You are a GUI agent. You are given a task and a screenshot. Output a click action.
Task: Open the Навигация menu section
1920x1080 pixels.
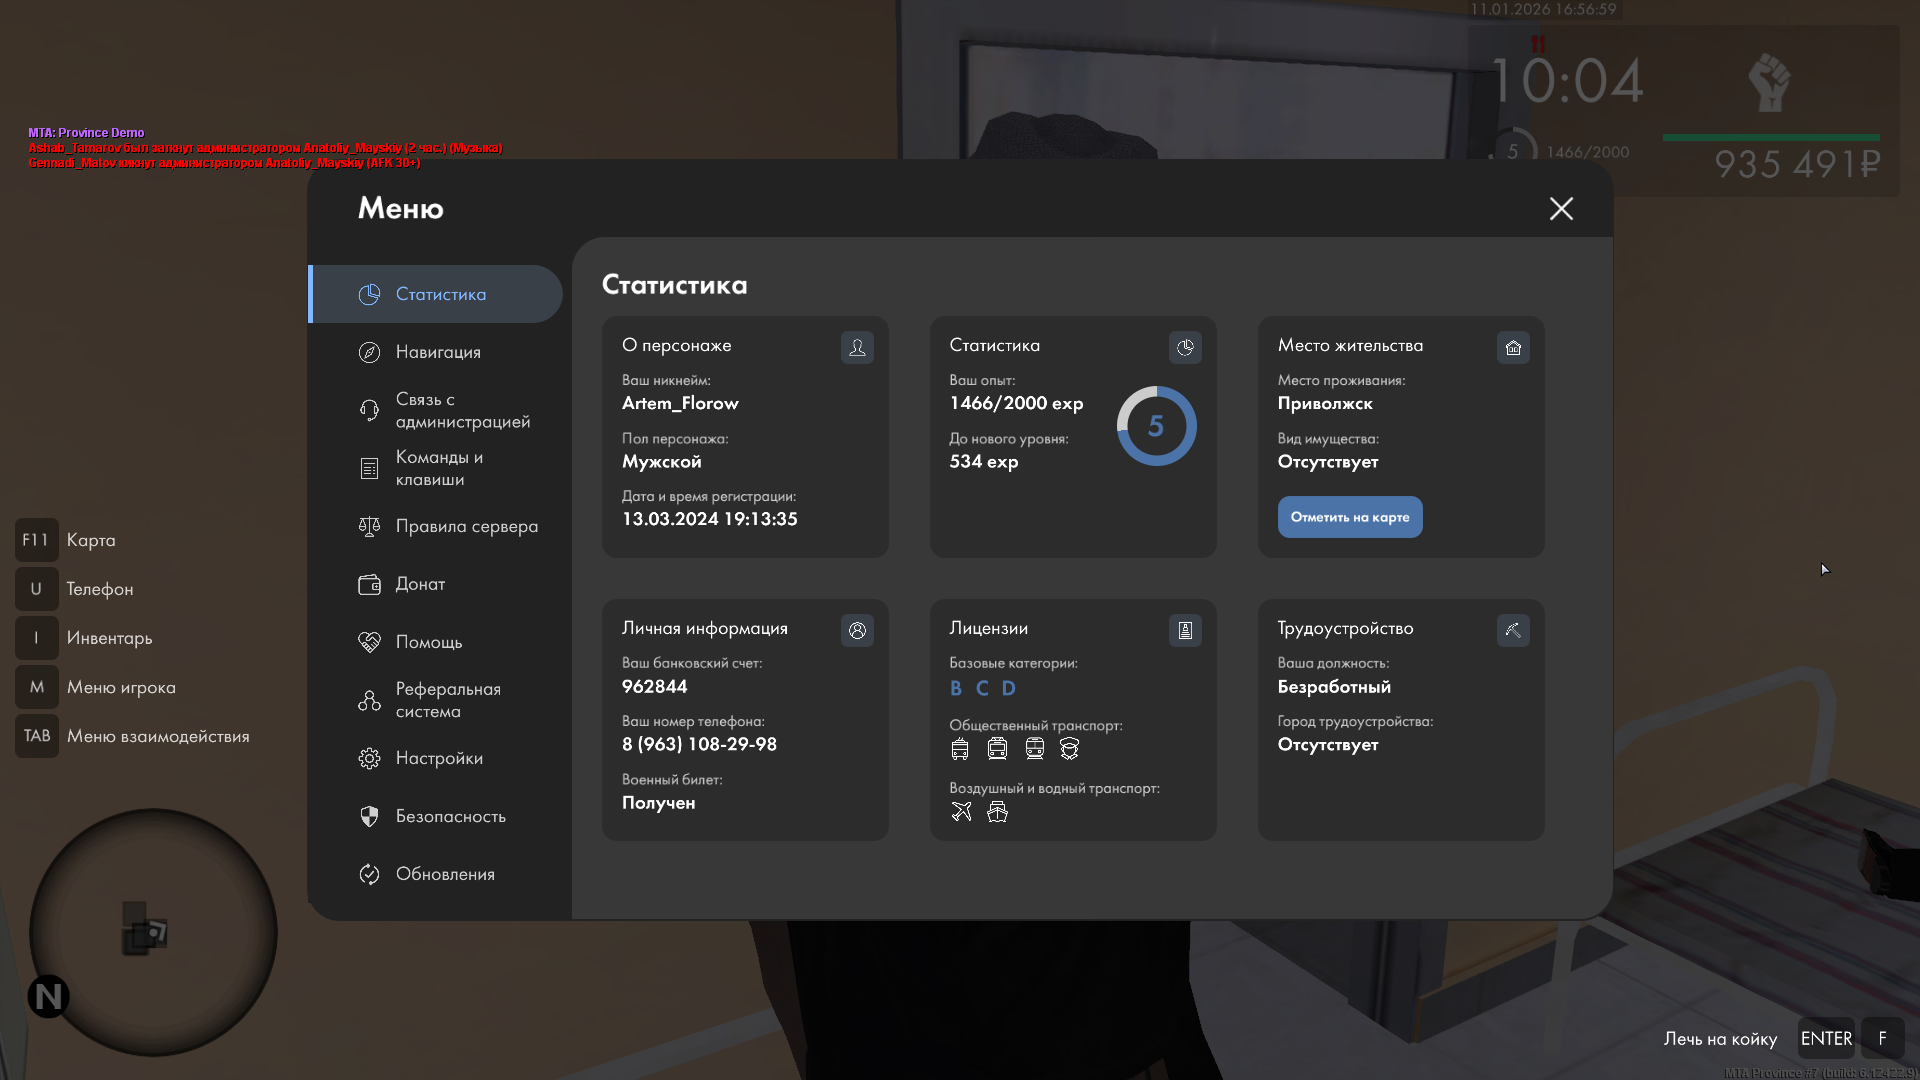coord(438,352)
